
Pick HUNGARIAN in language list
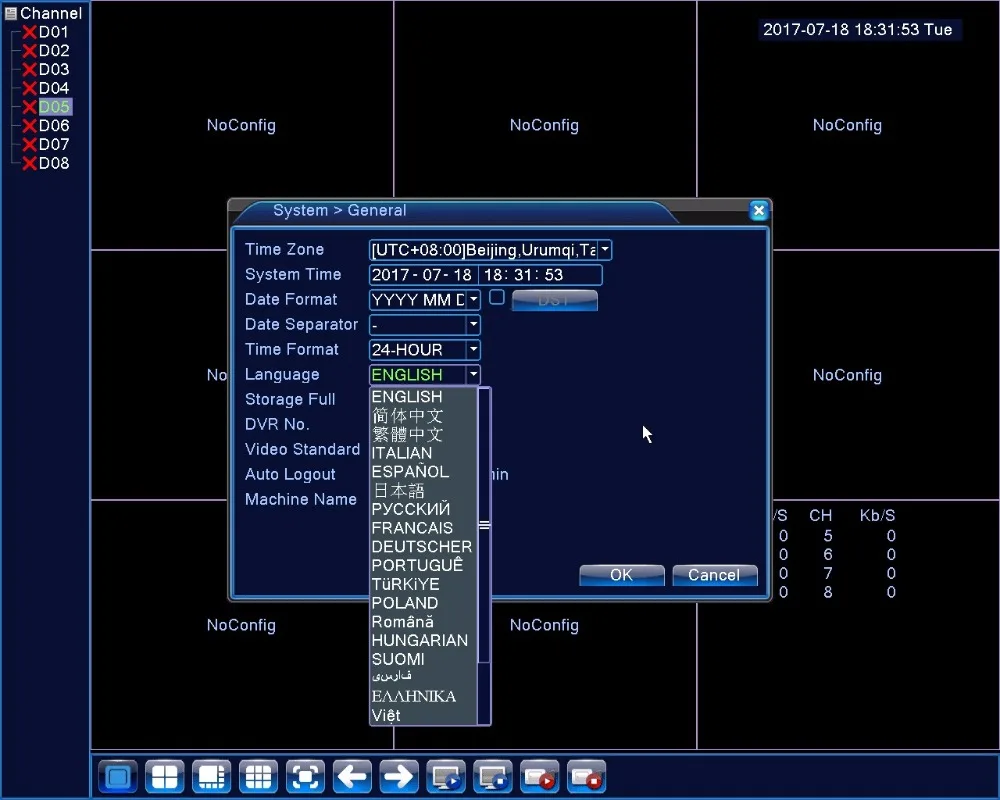[423, 641]
